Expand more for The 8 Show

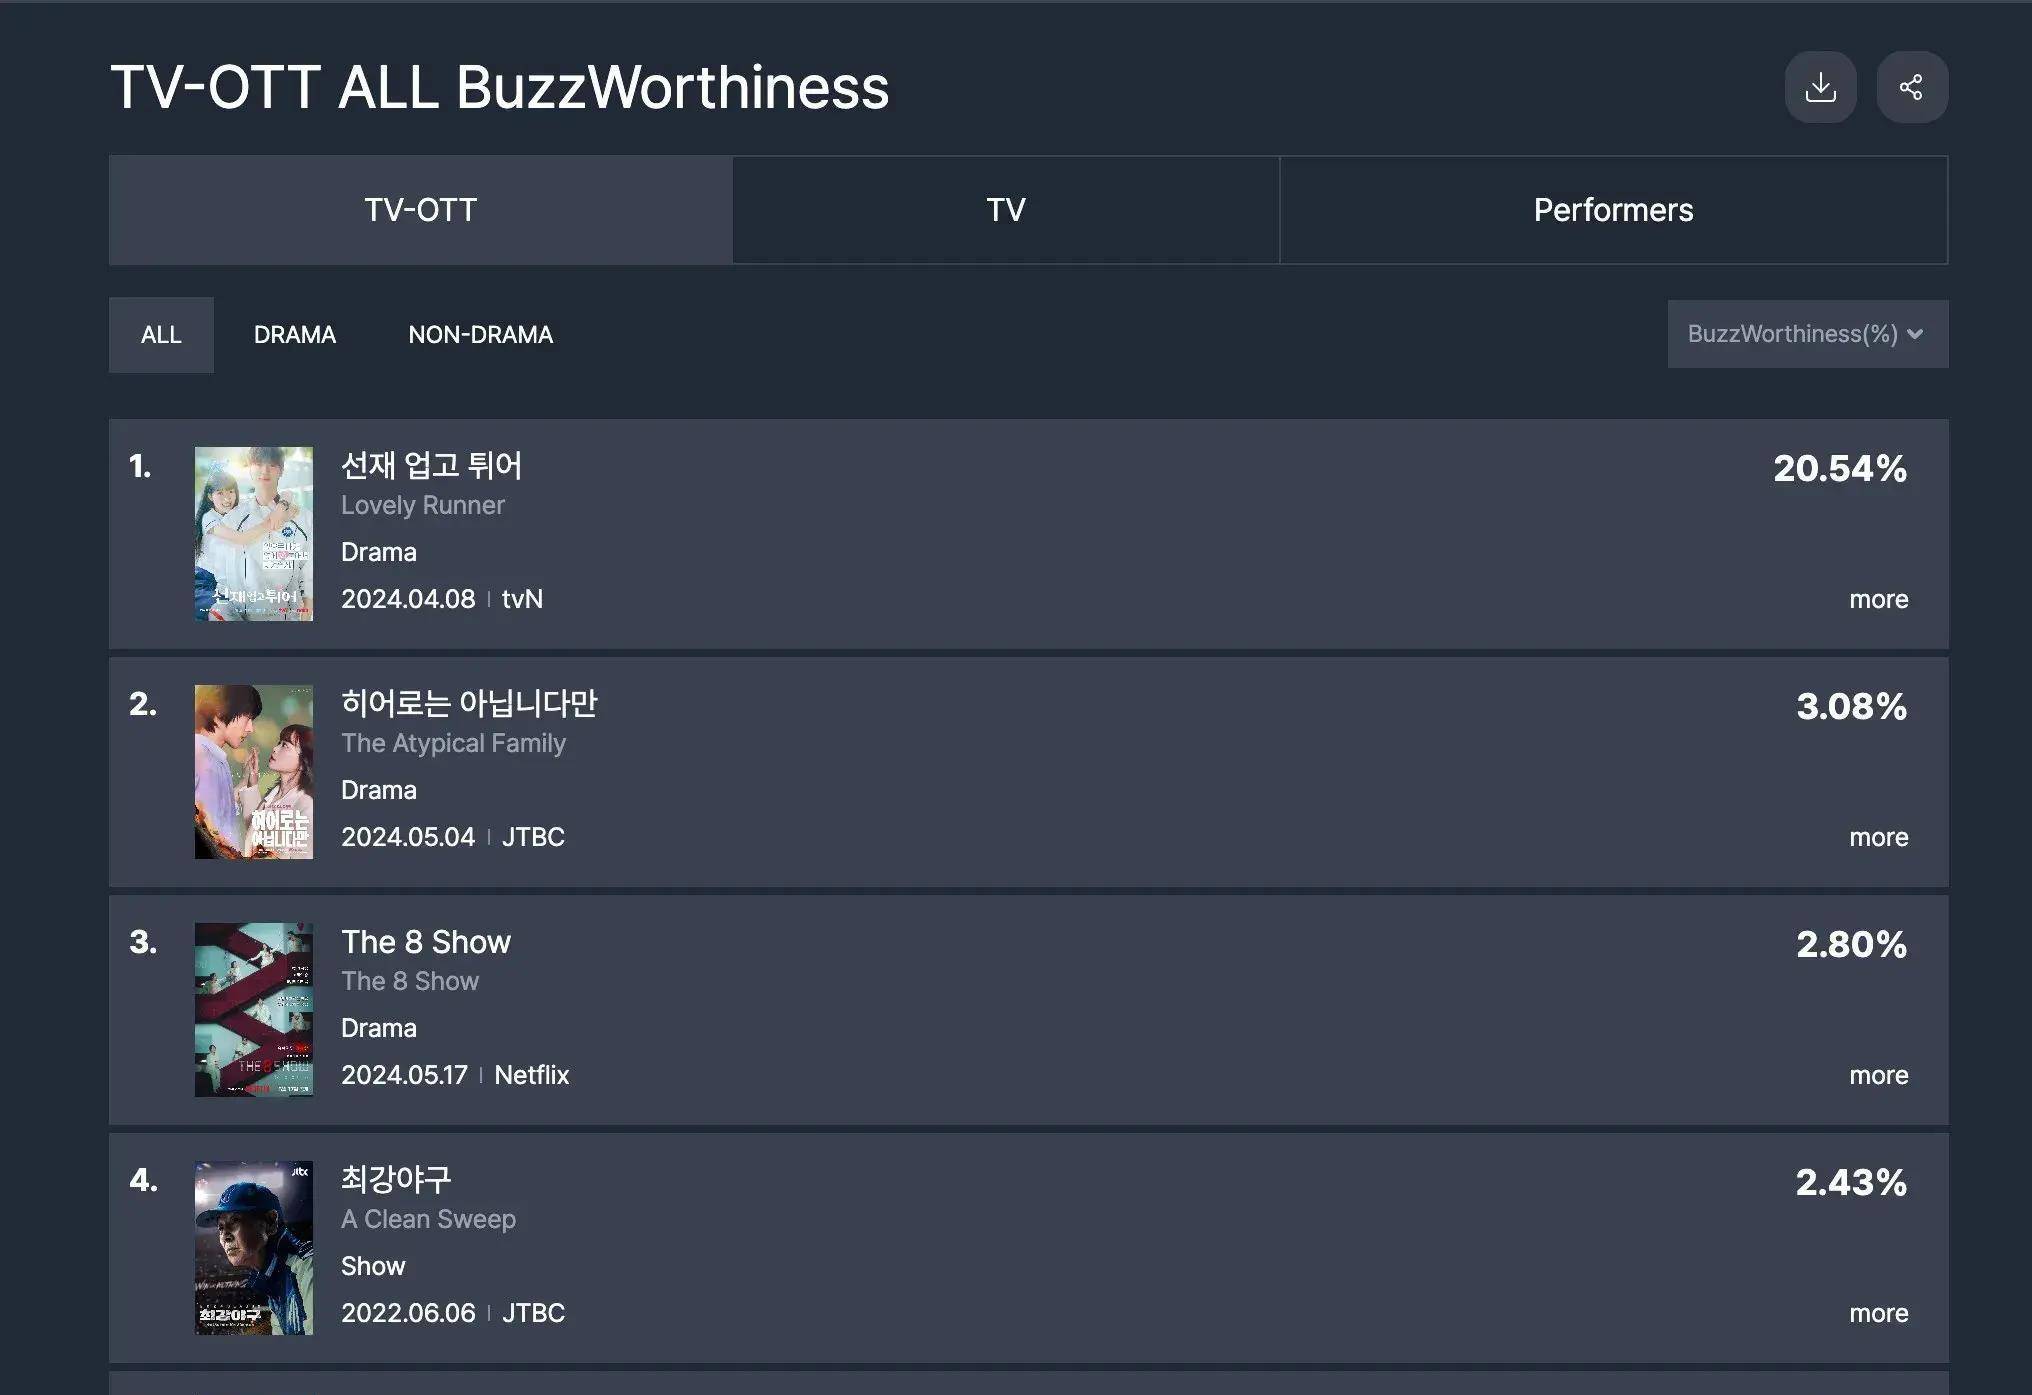point(1879,1075)
